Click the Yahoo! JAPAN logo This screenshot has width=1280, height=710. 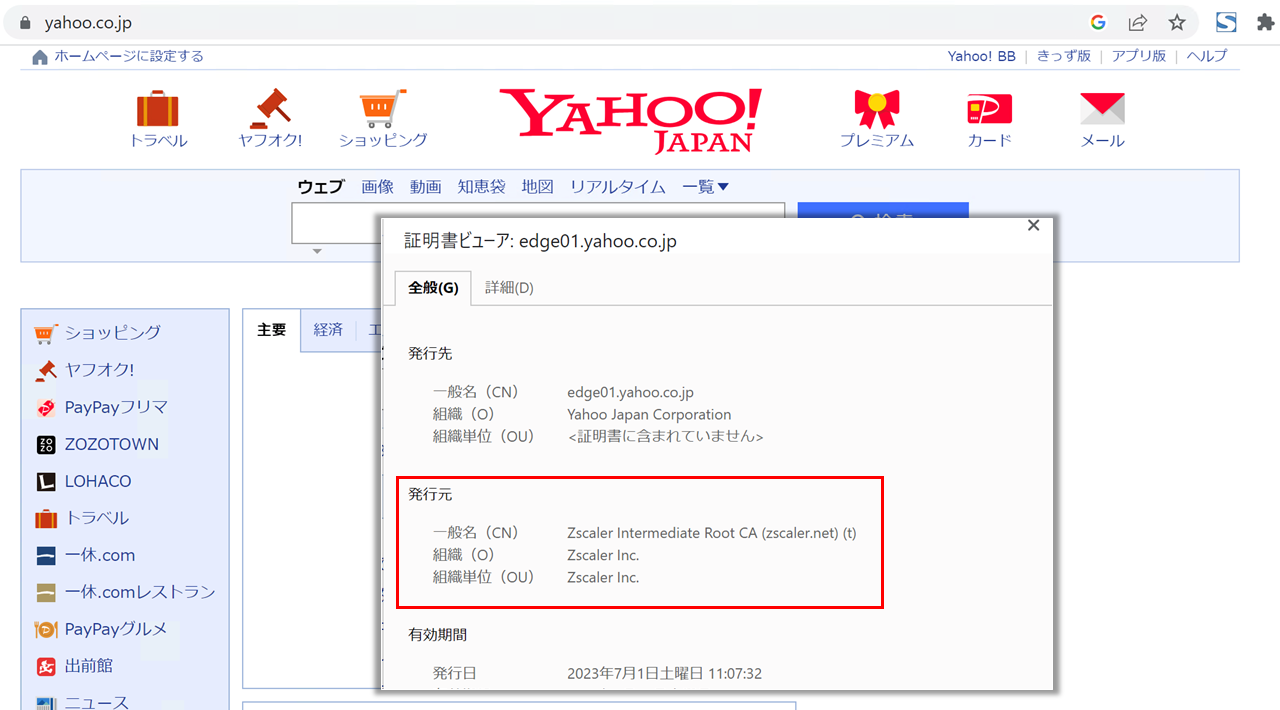630,119
